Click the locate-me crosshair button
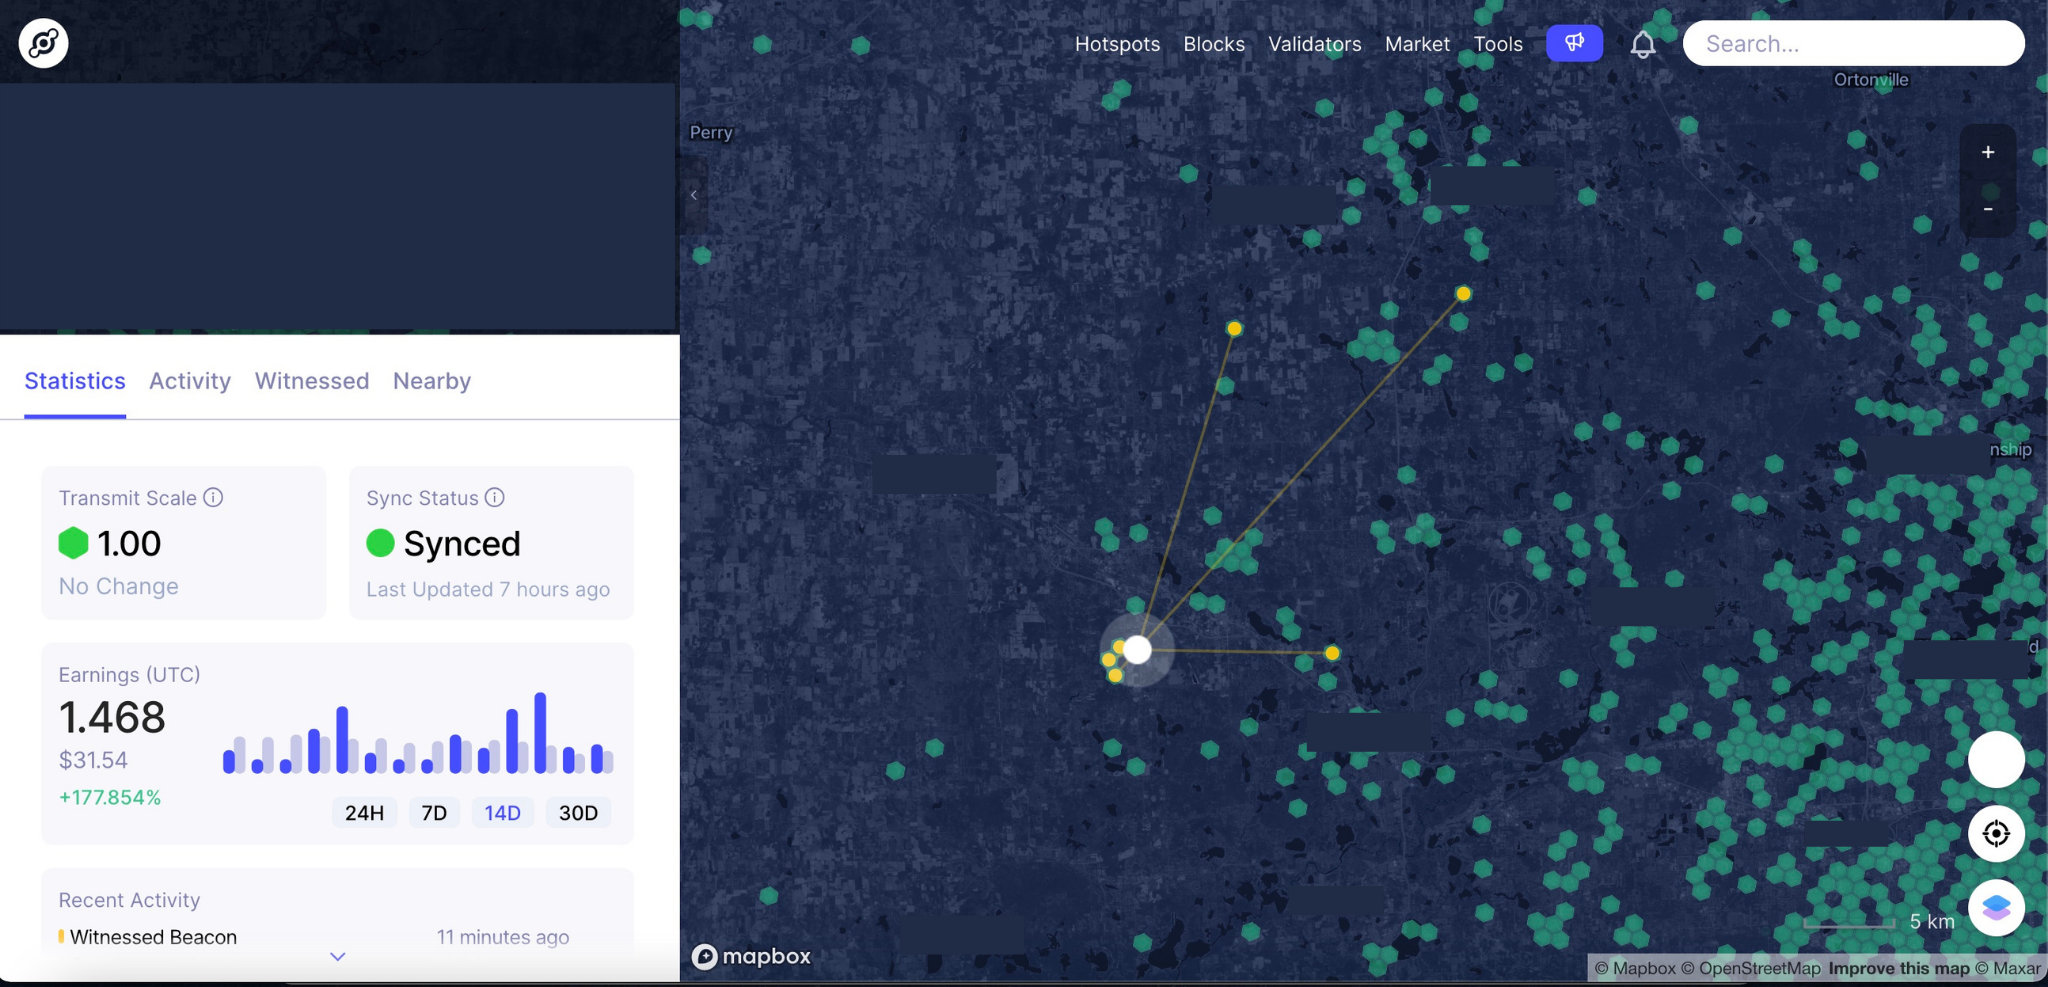The height and width of the screenshot is (987, 2048). click(1995, 833)
